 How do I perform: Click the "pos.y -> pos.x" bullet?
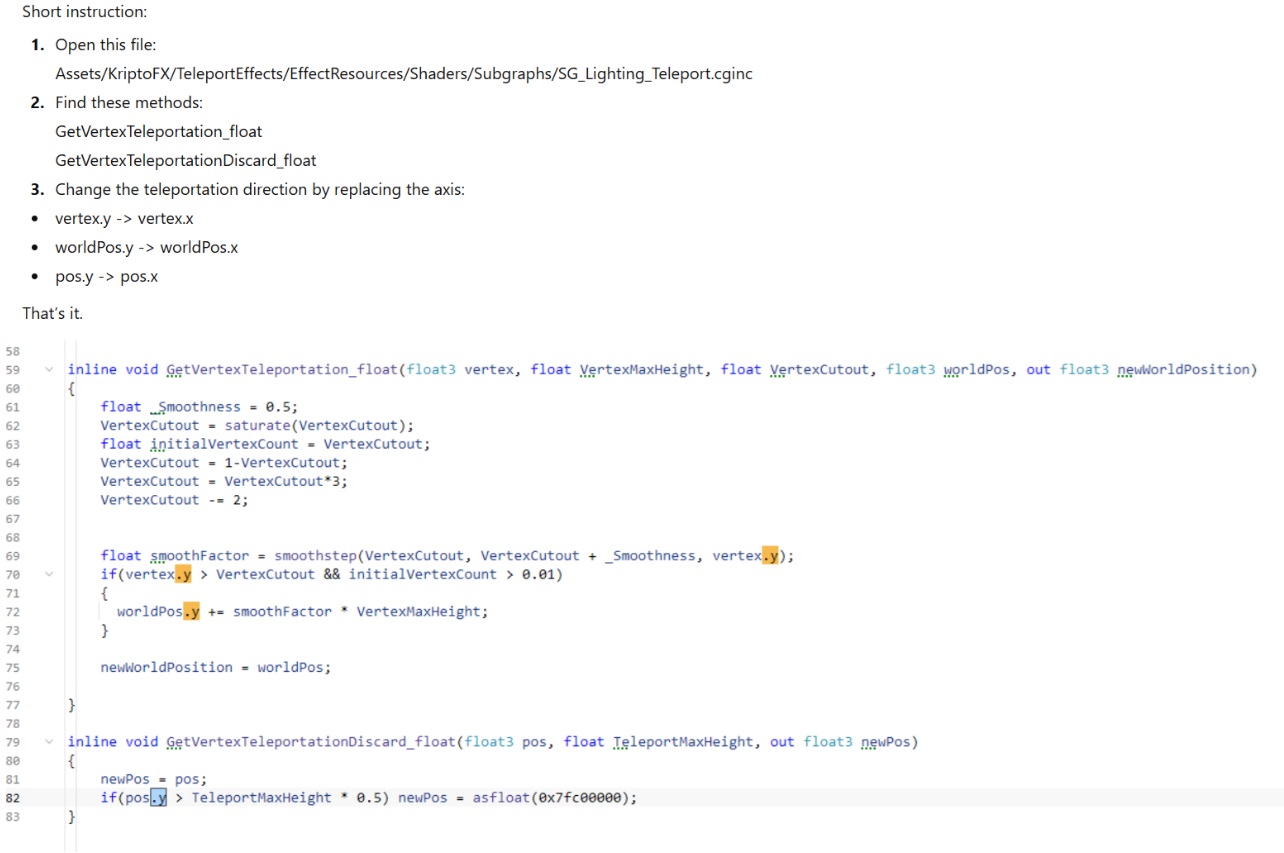[106, 276]
